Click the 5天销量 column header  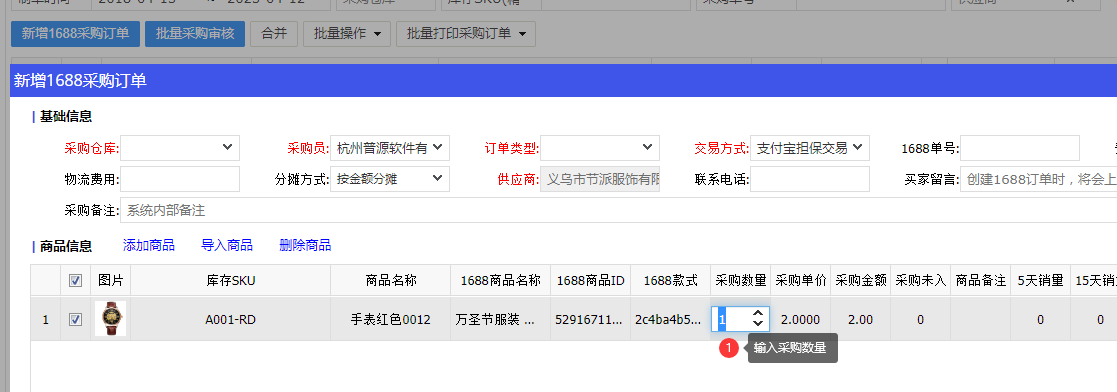point(1040,281)
